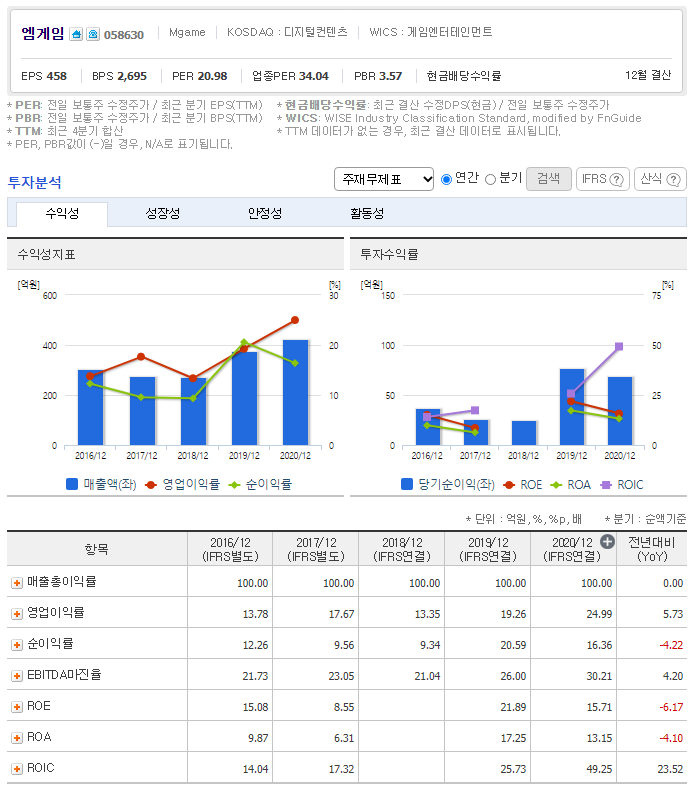Expand the 매출총이익률 row
The image size is (691, 788).
point(17,583)
